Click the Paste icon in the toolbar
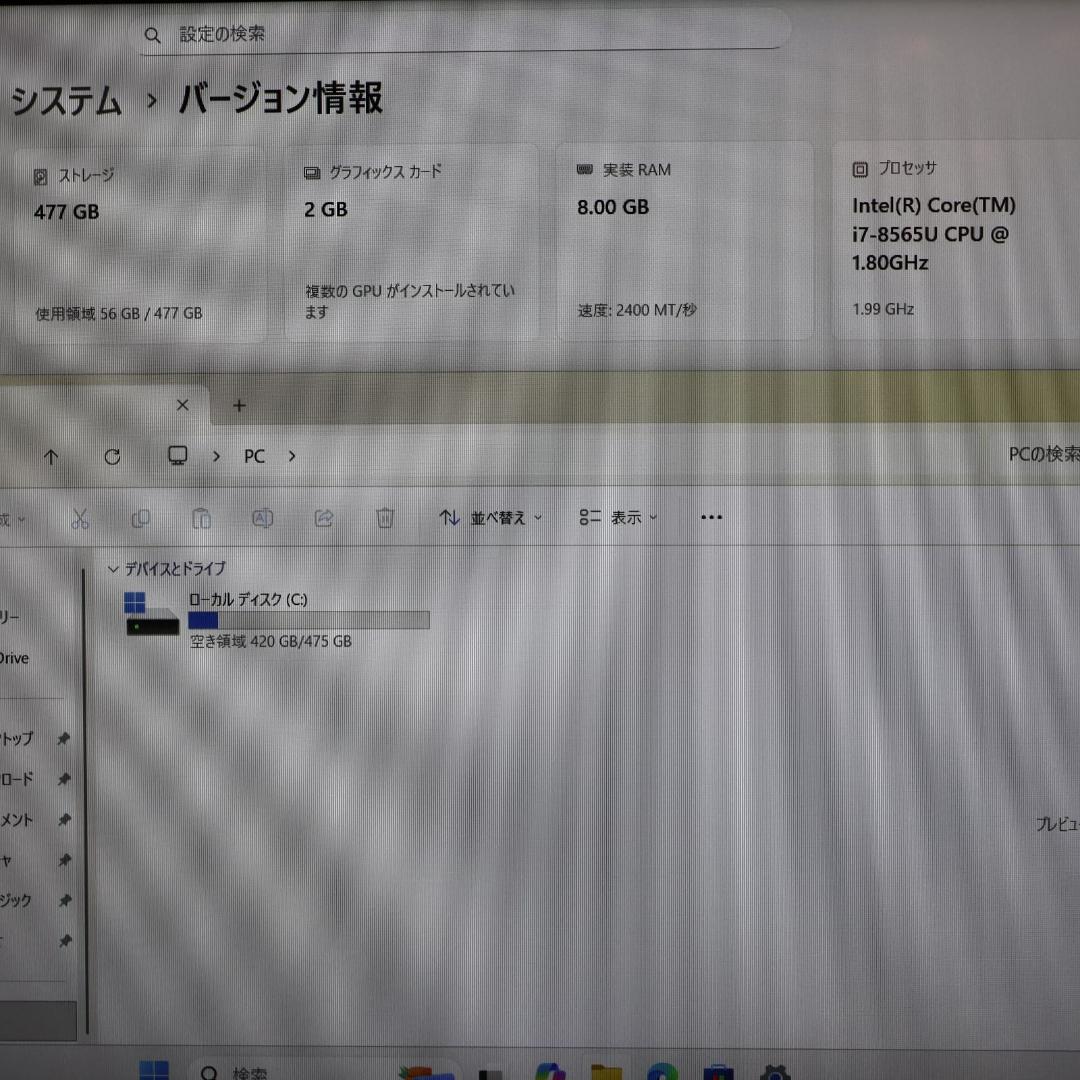Image resolution: width=1080 pixels, height=1080 pixels. (x=201, y=518)
